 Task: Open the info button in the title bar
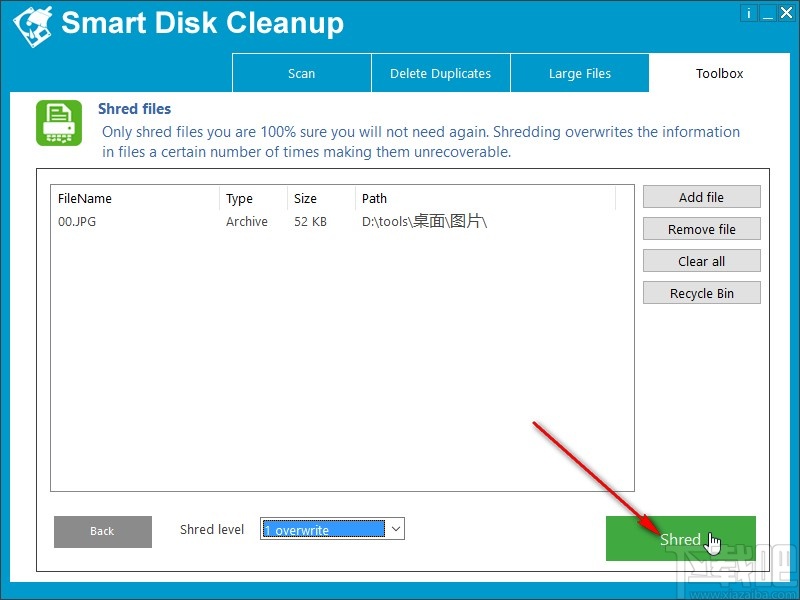[x=748, y=13]
